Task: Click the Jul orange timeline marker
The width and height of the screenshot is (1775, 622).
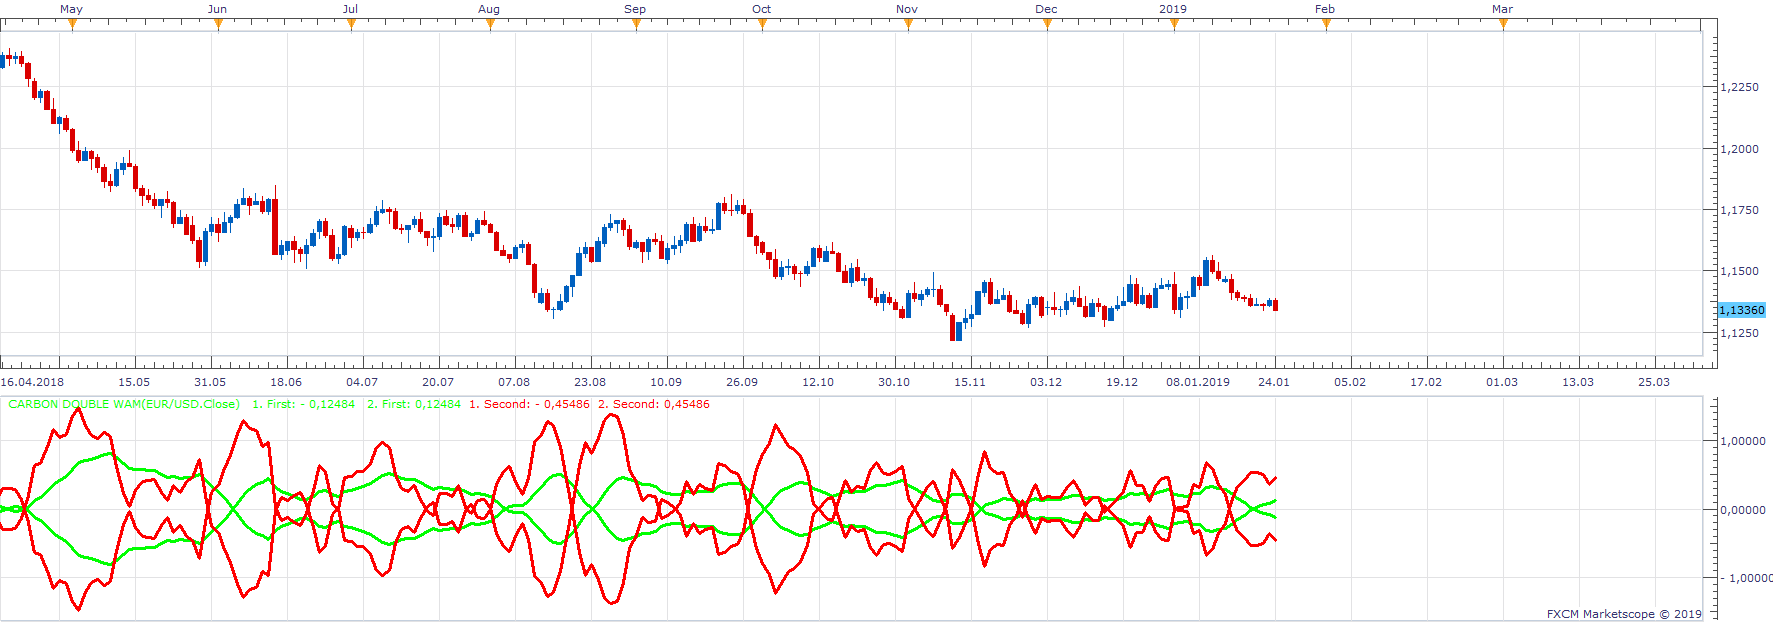Action: tap(351, 25)
